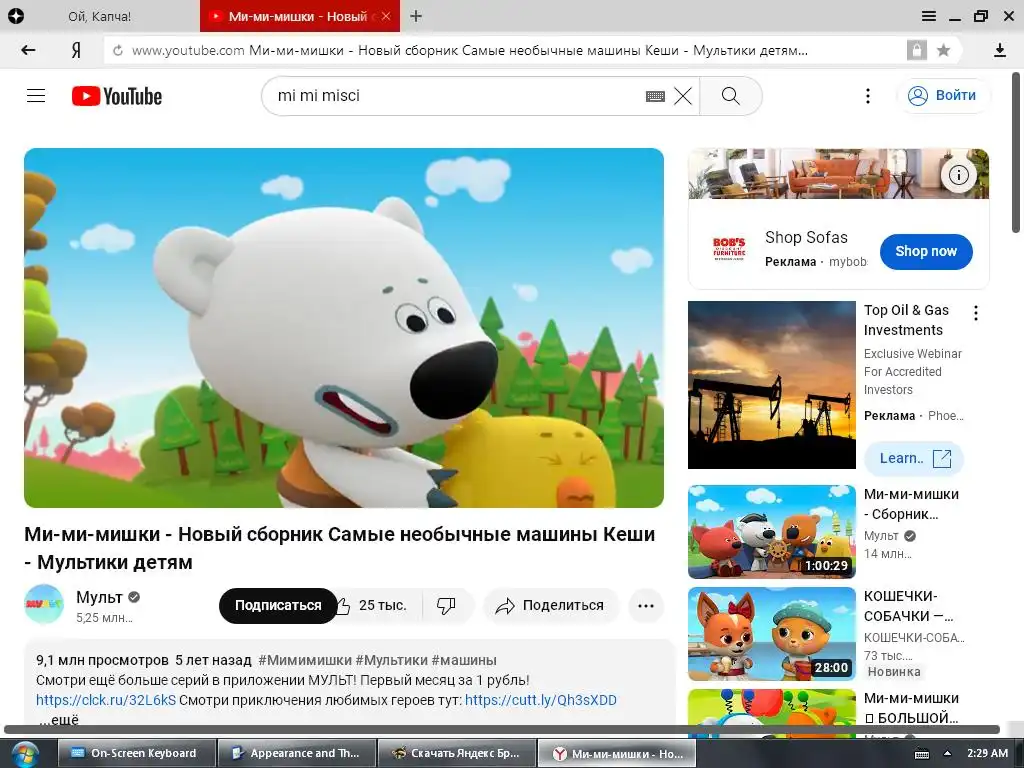Subscribe with the Подписаться button
The image size is (1024, 768).
(278, 605)
